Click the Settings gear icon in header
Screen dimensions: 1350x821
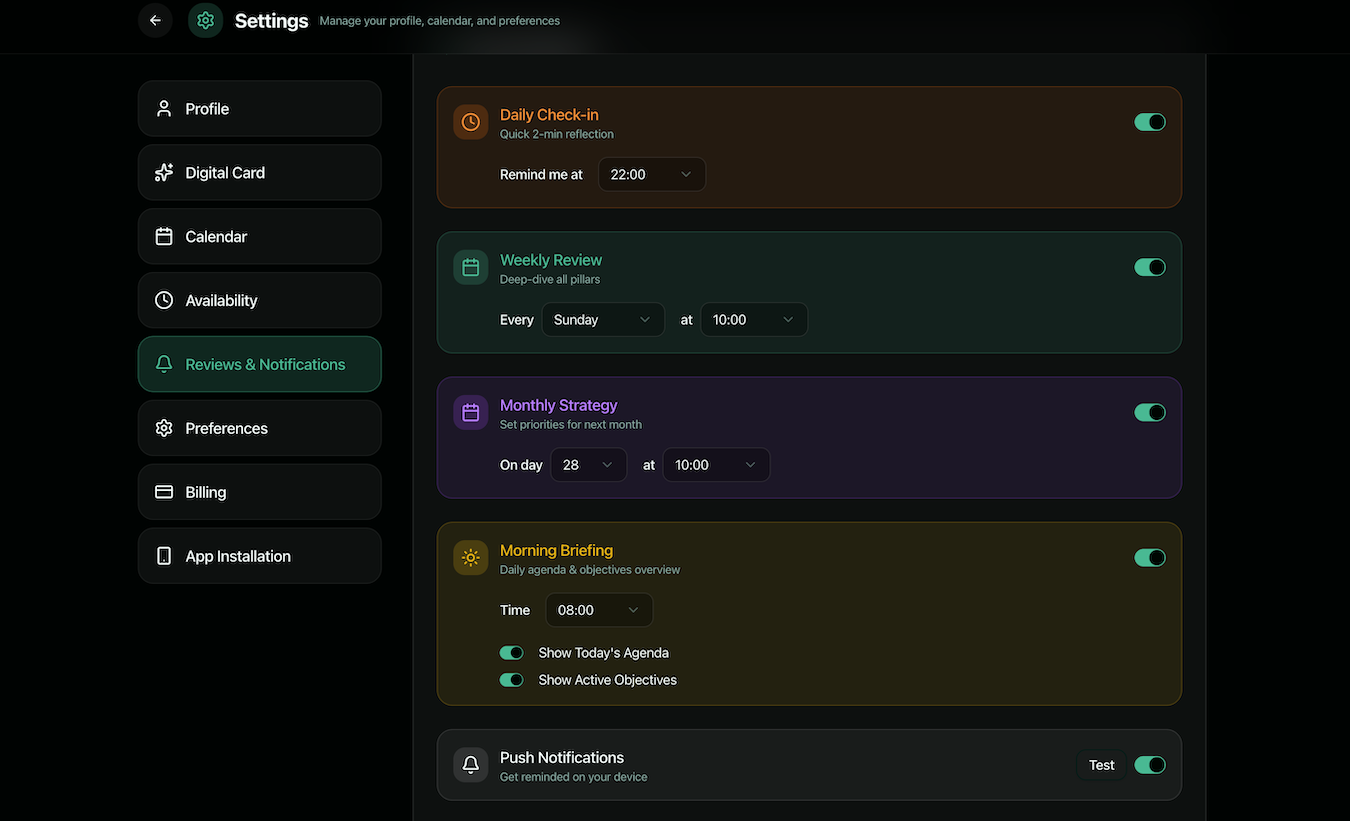[206, 20]
